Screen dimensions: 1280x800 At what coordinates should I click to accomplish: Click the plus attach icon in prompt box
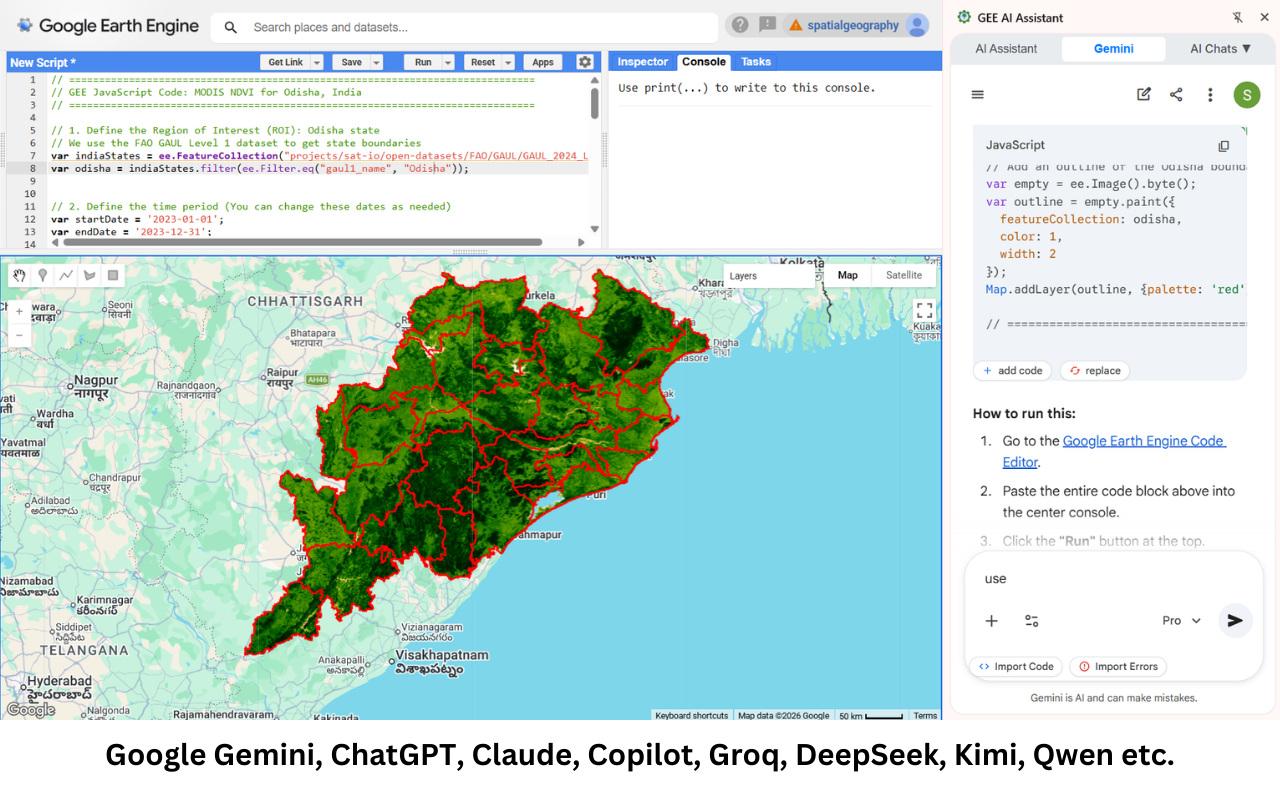point(991,620)
